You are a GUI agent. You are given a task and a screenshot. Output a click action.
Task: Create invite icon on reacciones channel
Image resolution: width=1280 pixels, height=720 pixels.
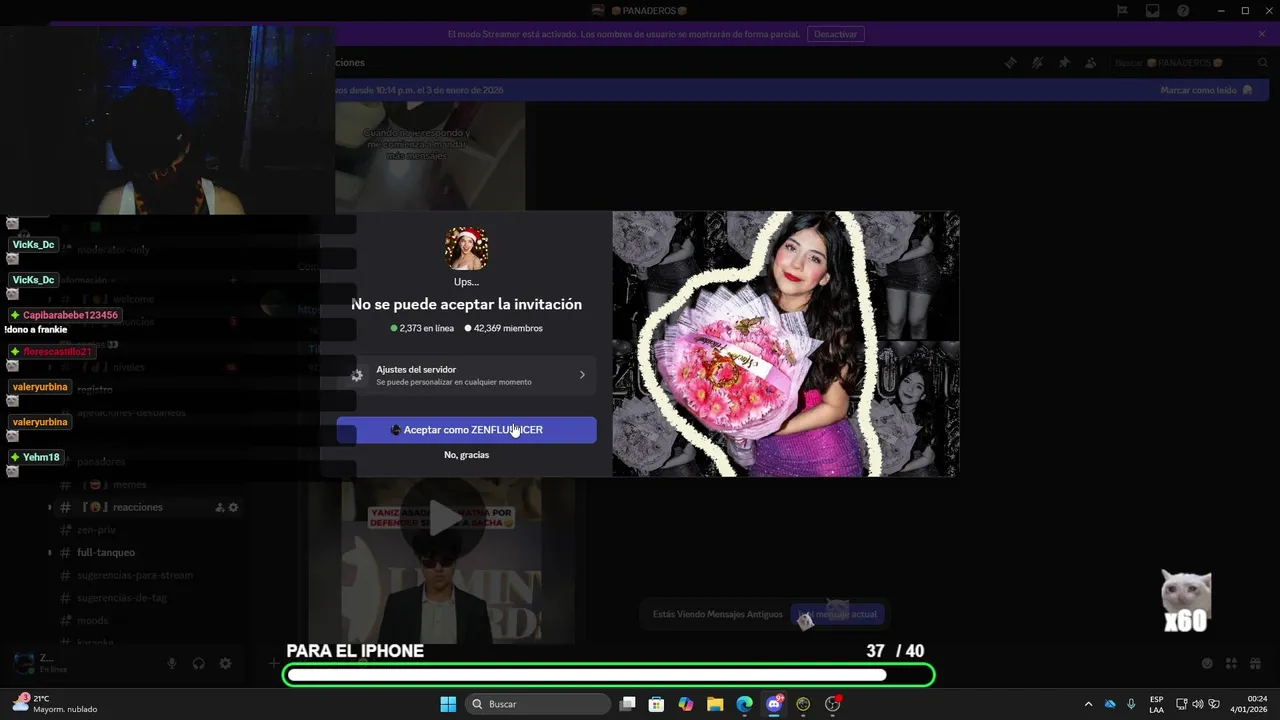click(220, 507)
